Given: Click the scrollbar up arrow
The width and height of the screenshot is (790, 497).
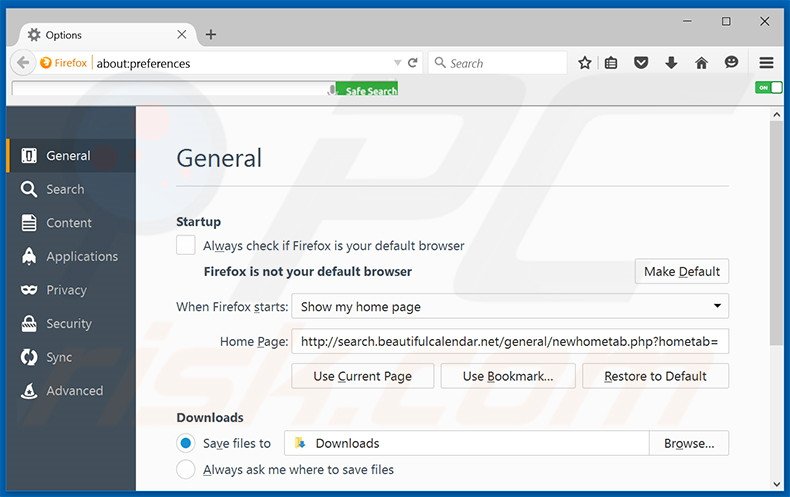Looking at the screenshot, I should click(776, 115).
